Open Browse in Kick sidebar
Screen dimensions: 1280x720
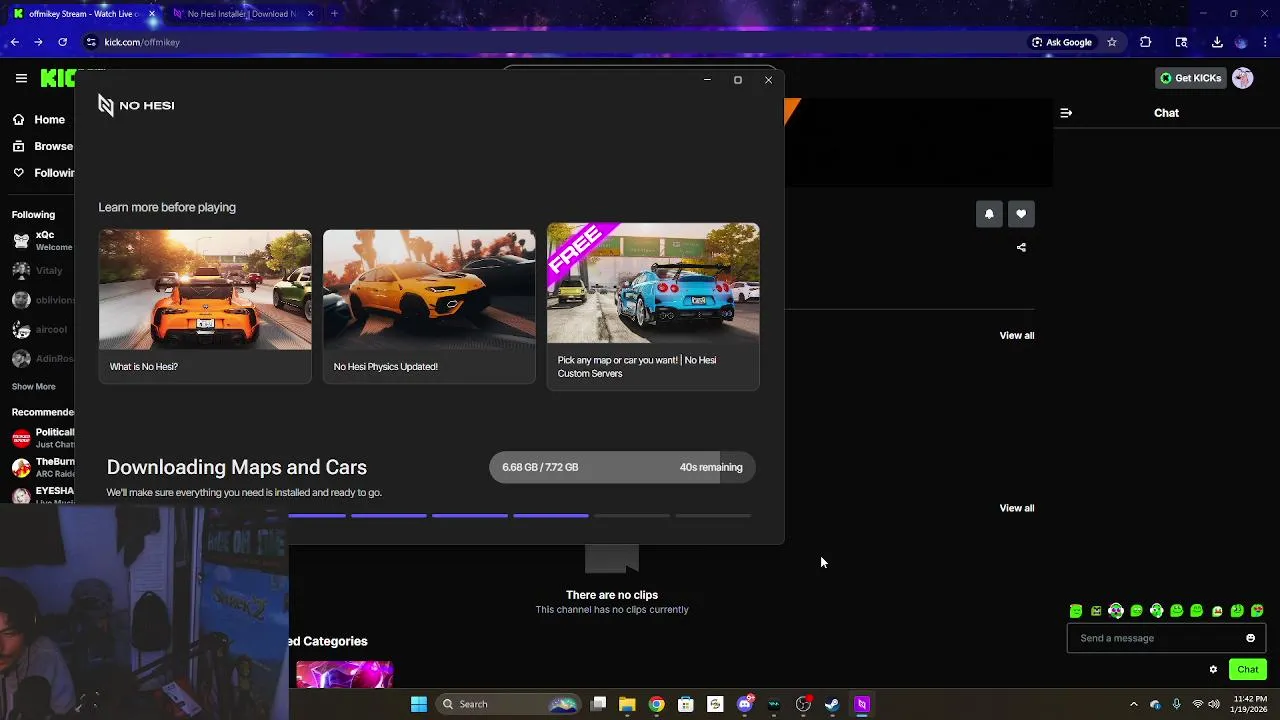[42, 146]
